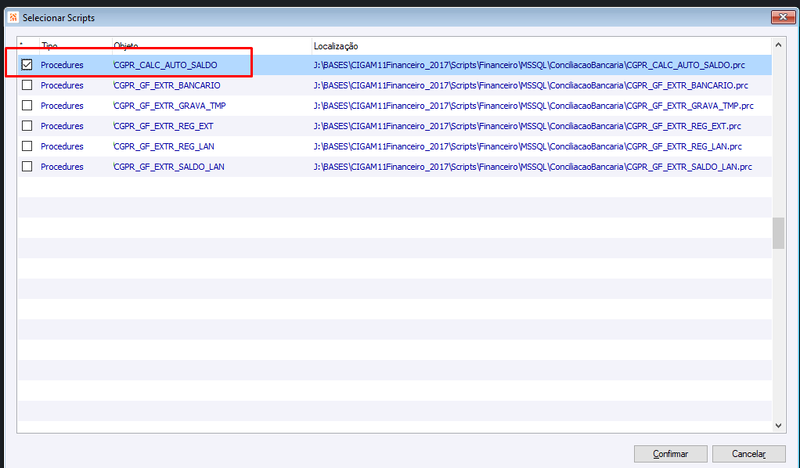The width and height of the screenshot is (800, 468).
Task: Check the CGPR_GF_EXTR_GRAVA_TMP checkbox
Action: click(x=27, y=106)
